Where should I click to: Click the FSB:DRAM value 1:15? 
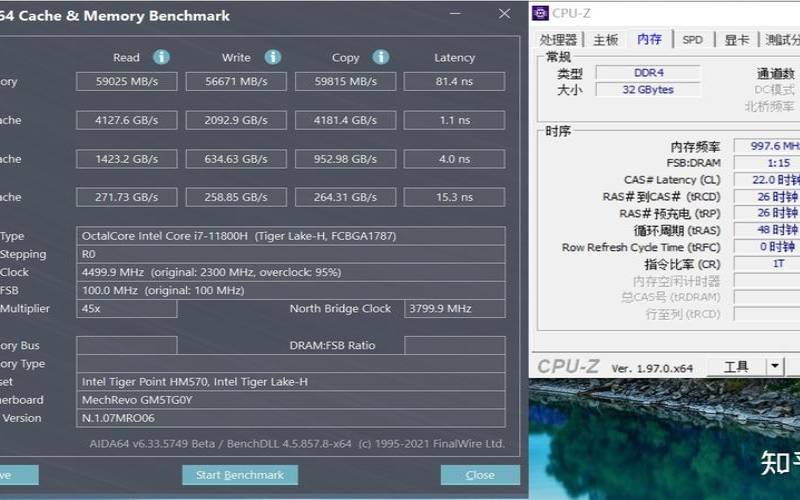(767, 163)
